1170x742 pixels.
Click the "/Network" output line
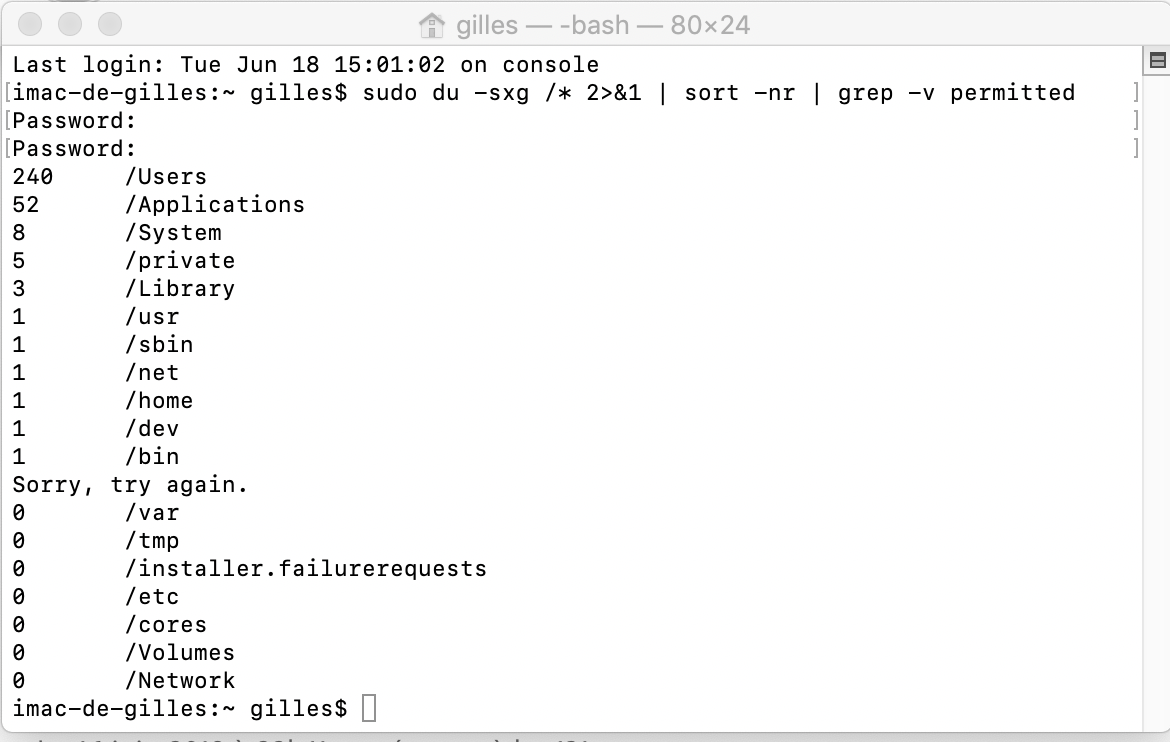point(180,681)
